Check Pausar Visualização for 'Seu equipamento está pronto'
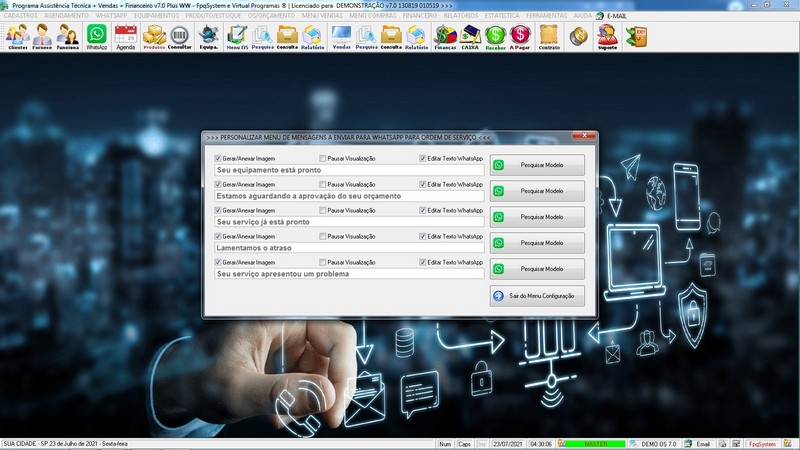 coord(322,159)
